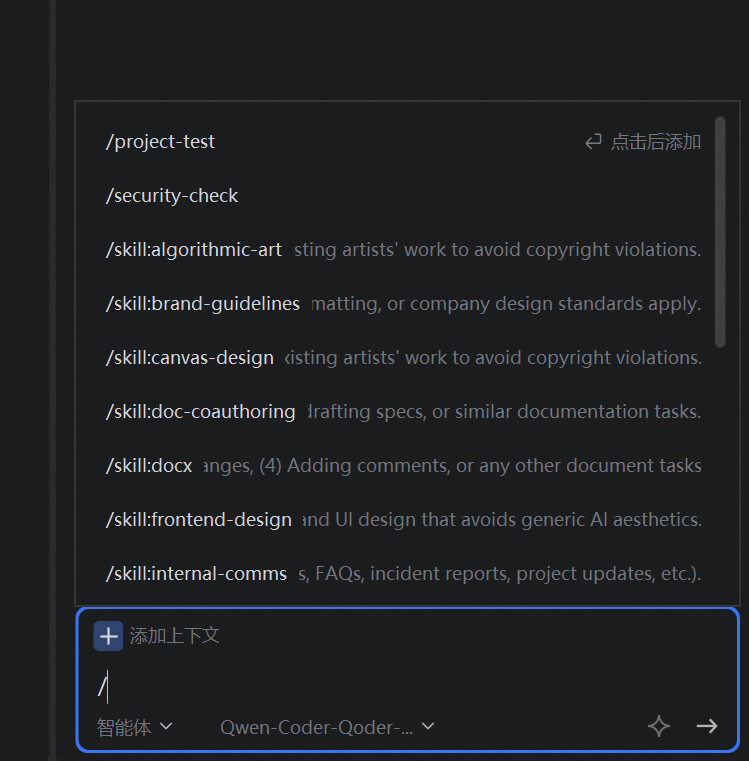Choose the /skill:frontend-design skill
This screenshot has width=749, height=761.
[199, 520]
